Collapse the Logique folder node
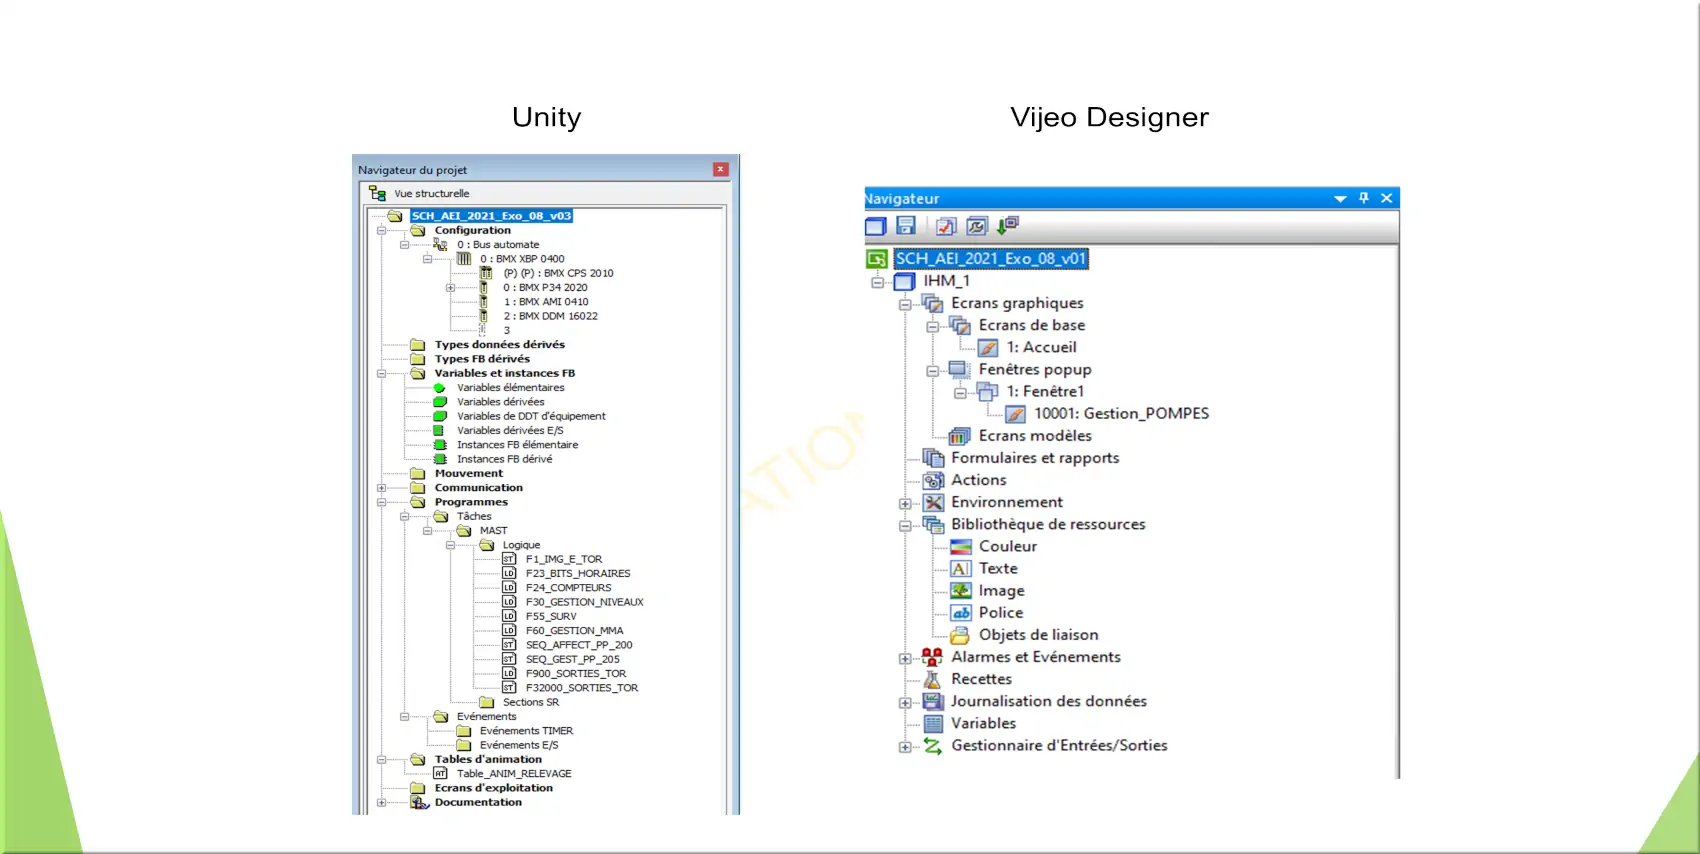Viewport: 1700px width, 854px height. click(x=450, y=545)
